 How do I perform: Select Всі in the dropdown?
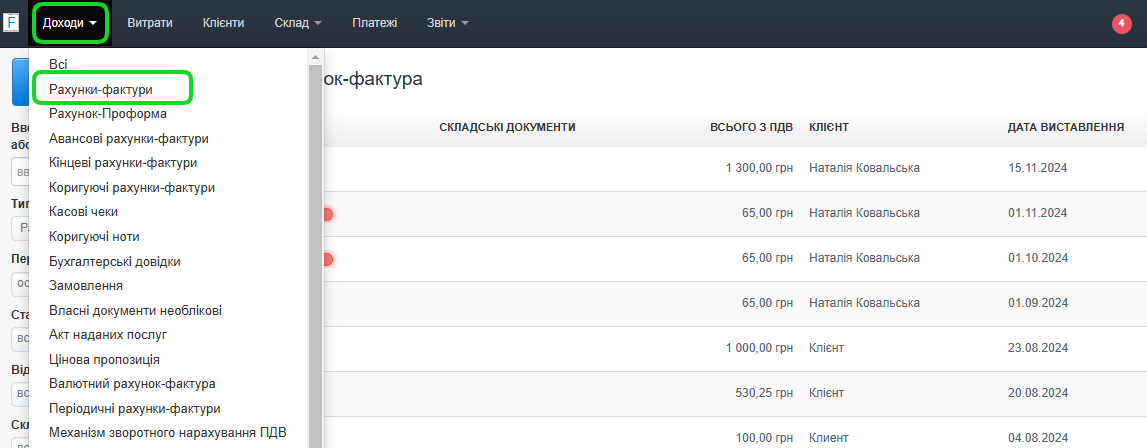(x=58, y=64)
